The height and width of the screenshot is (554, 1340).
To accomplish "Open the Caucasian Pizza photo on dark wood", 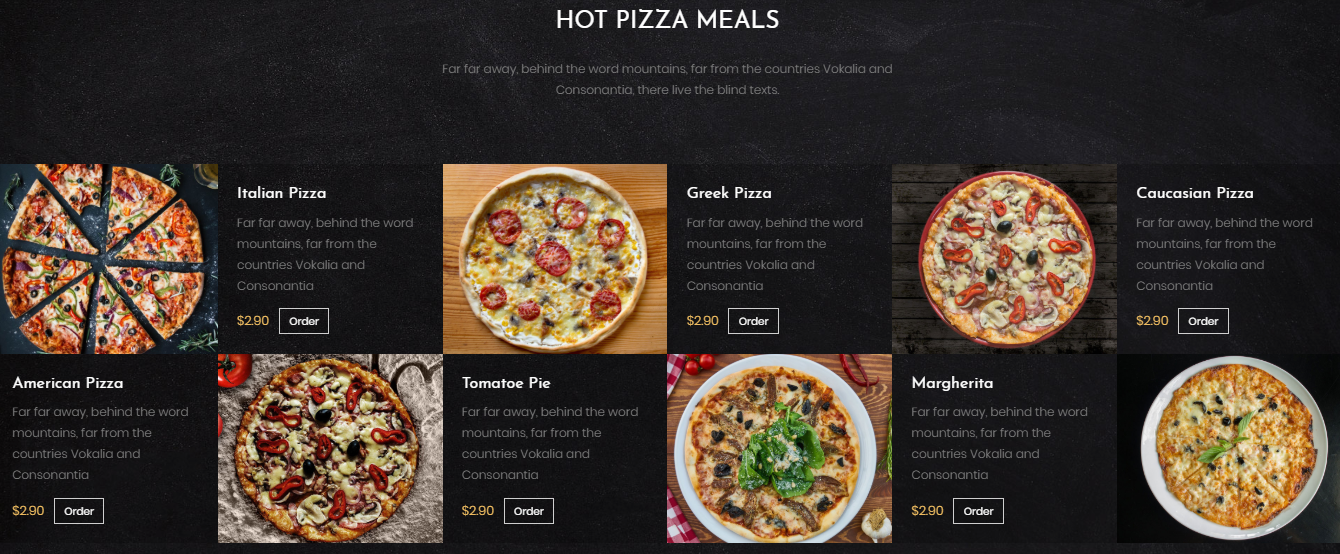I will pyautogui.click(x=1004, y=259).
